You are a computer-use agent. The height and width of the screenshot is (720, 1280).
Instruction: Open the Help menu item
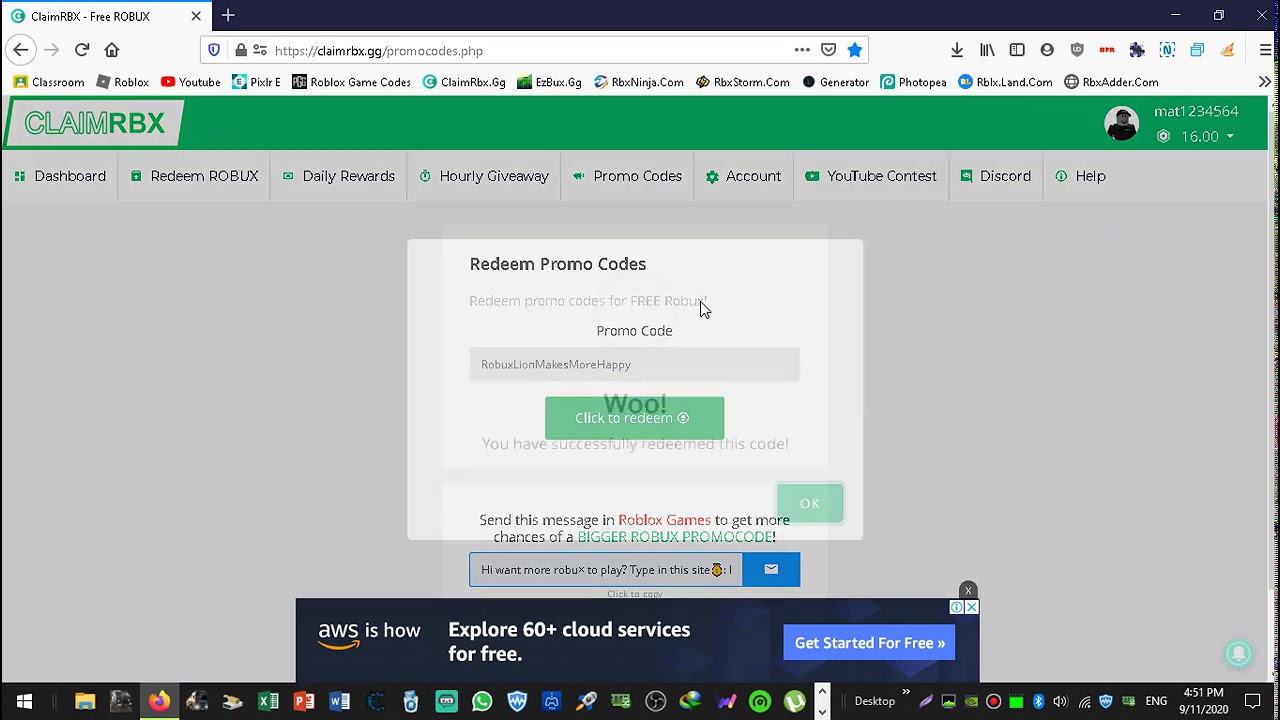click(x=1080, y=176)
